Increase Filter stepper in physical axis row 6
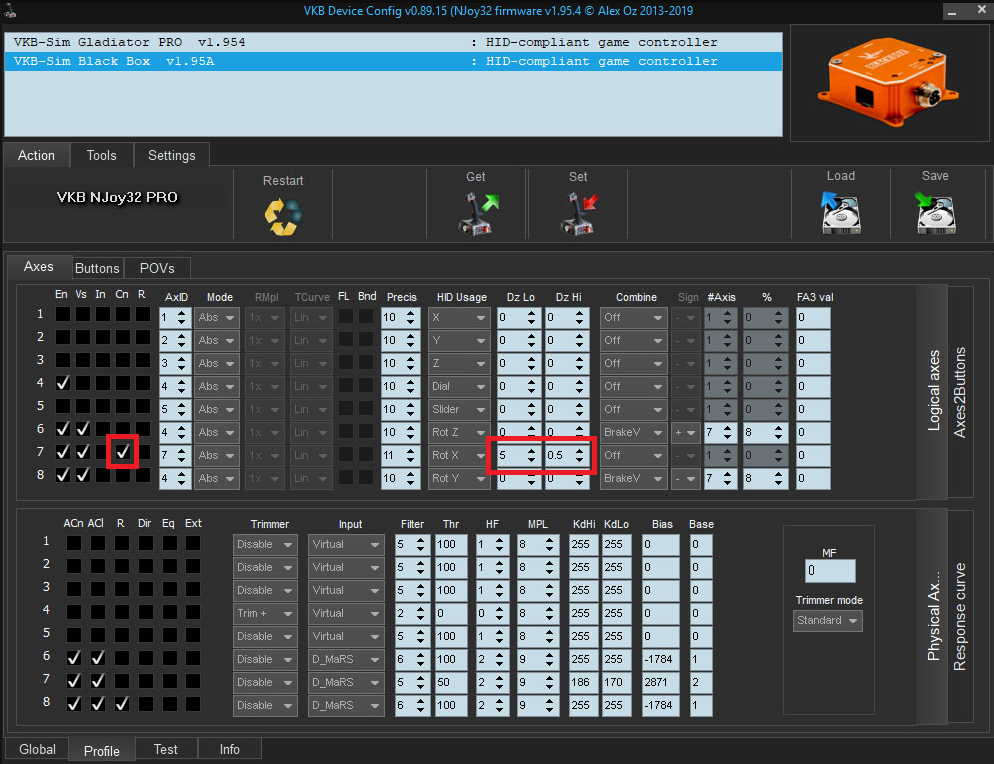Screen dimensions: 994x764 pyautogui.click(x=420, y=655)
